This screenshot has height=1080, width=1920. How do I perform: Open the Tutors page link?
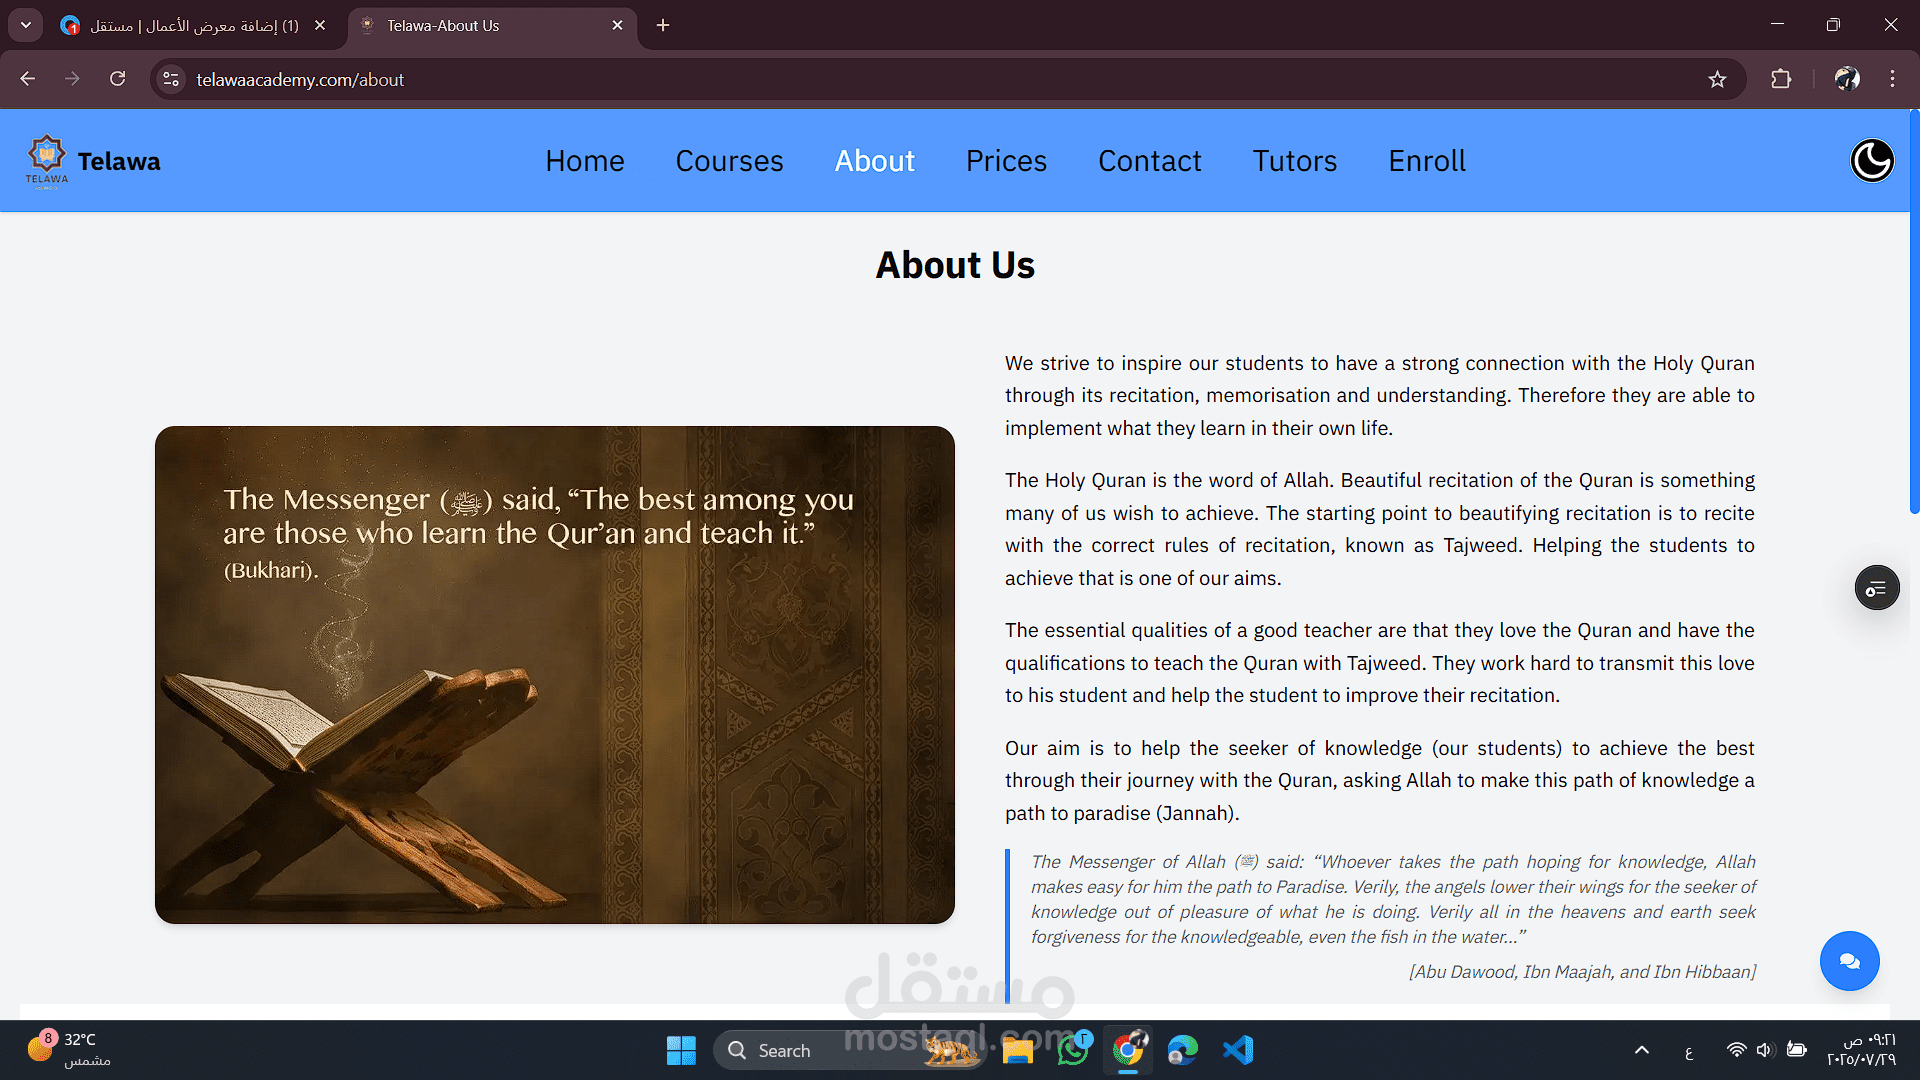1294,161
